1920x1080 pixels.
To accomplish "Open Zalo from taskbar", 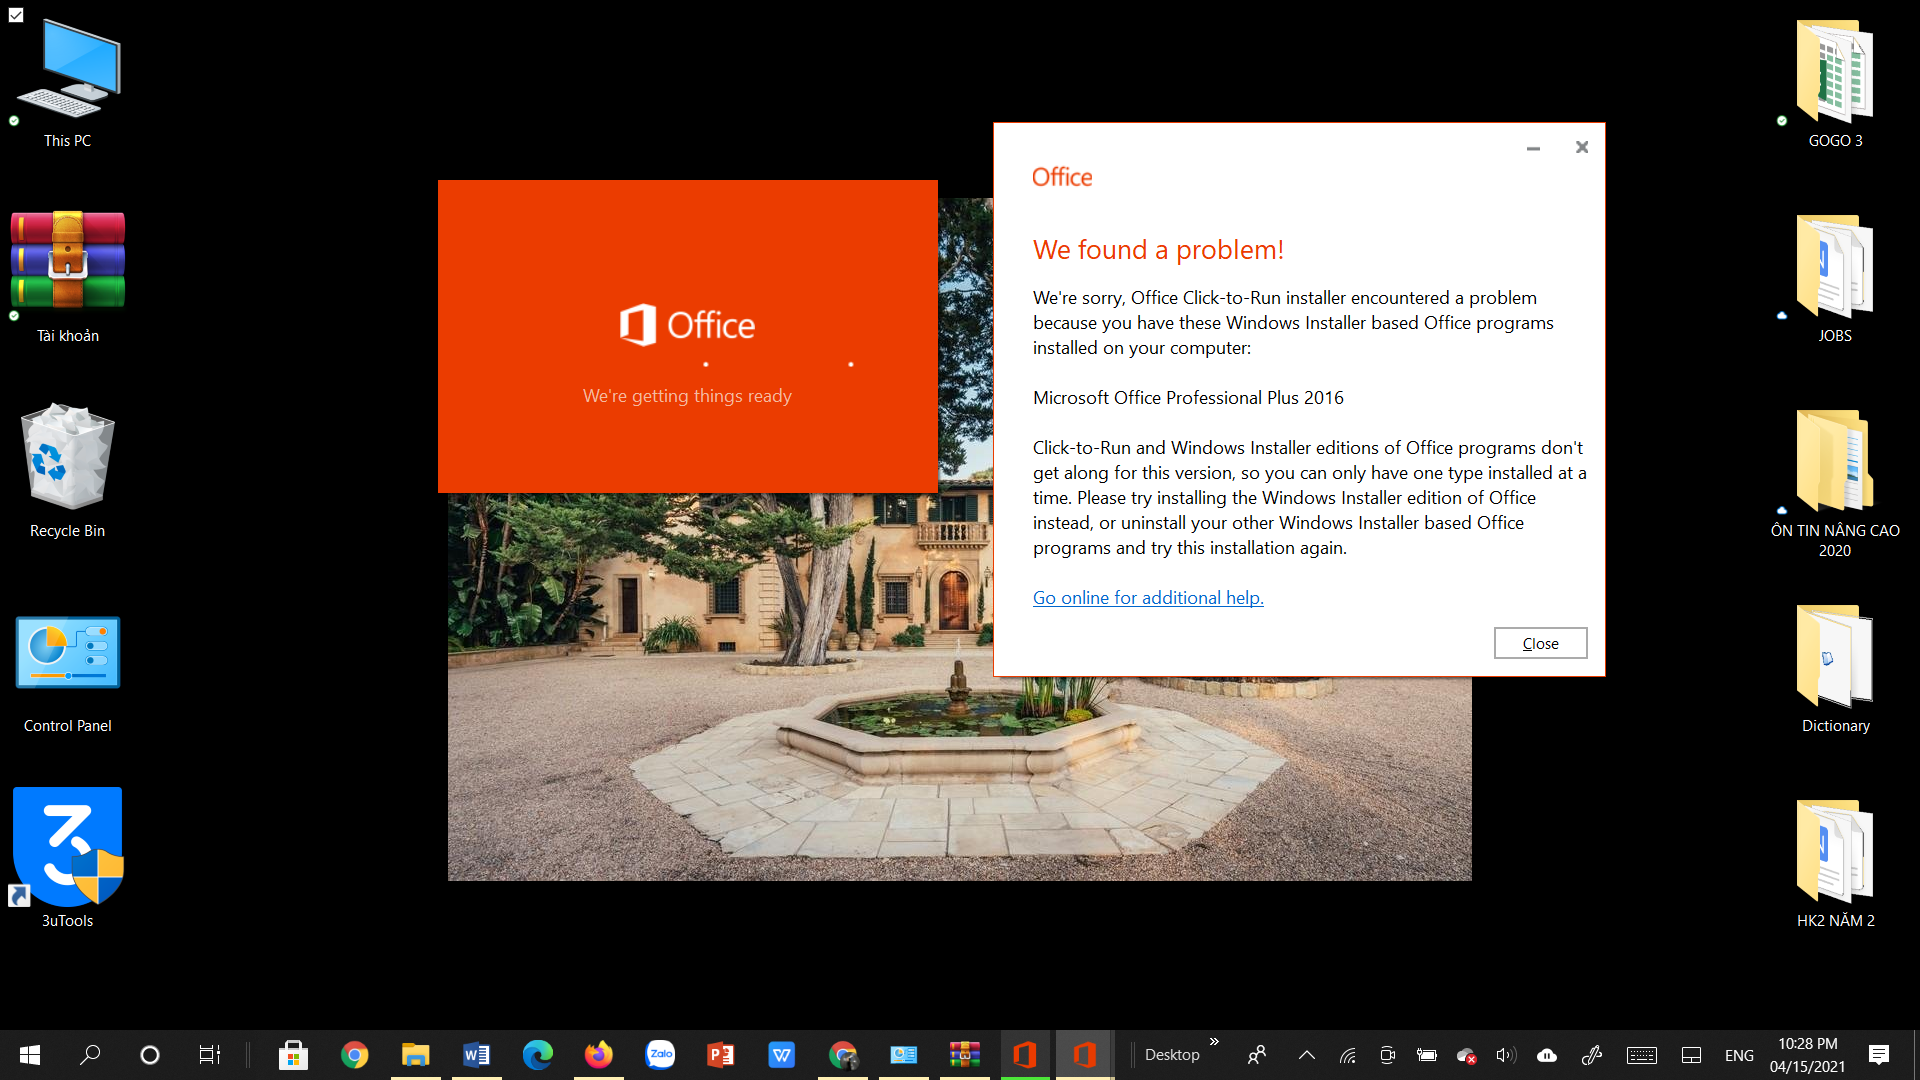I will 660,1055.
